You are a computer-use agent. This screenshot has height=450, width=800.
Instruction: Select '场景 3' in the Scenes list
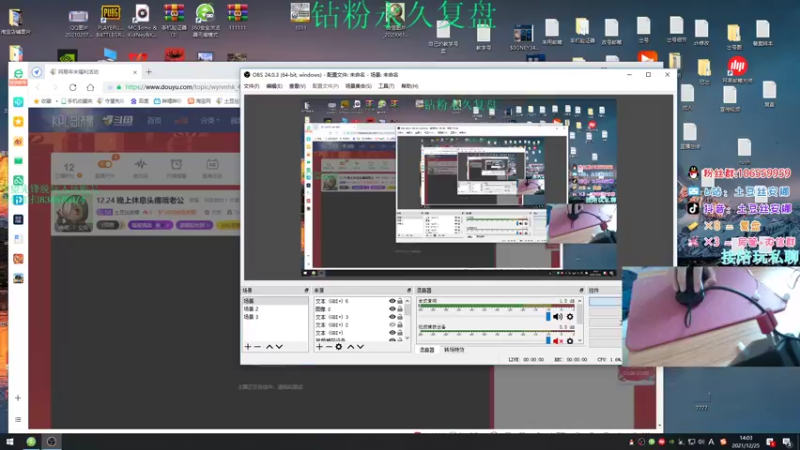pyautogui.click(x=274, y=317)
